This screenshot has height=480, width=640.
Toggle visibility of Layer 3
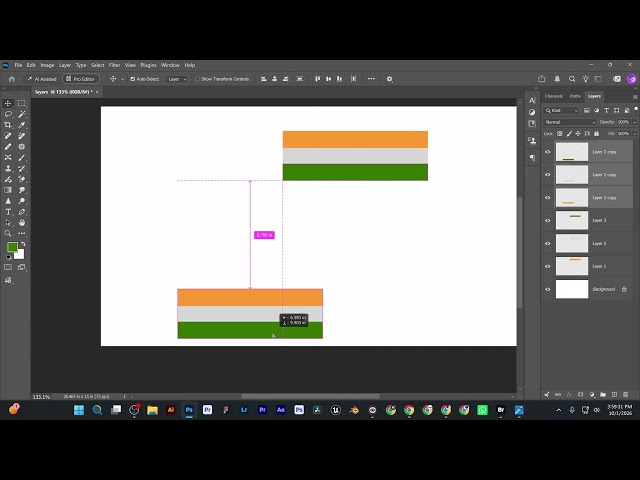548,220
